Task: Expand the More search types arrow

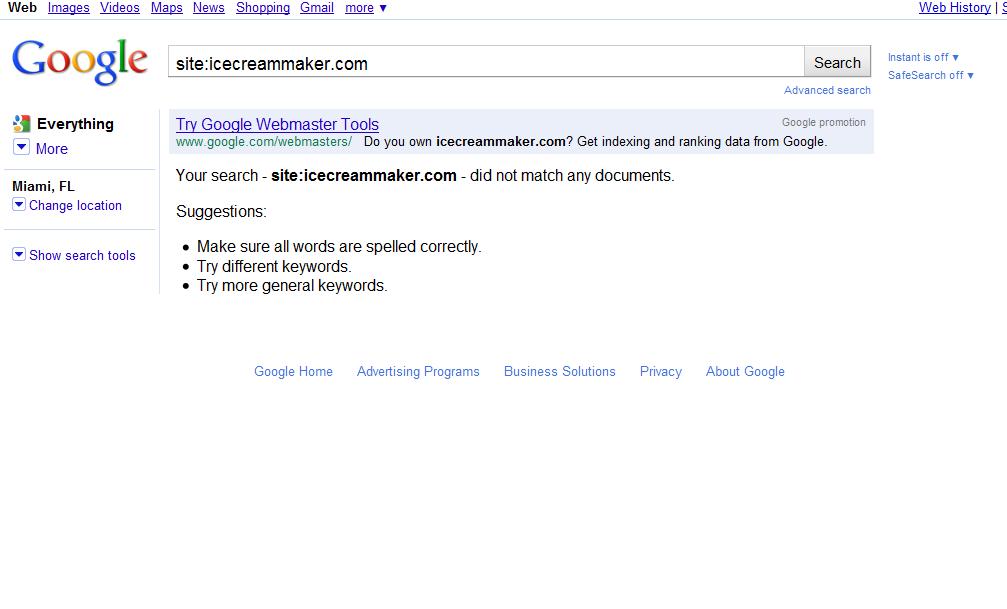Action: (21, 147)
